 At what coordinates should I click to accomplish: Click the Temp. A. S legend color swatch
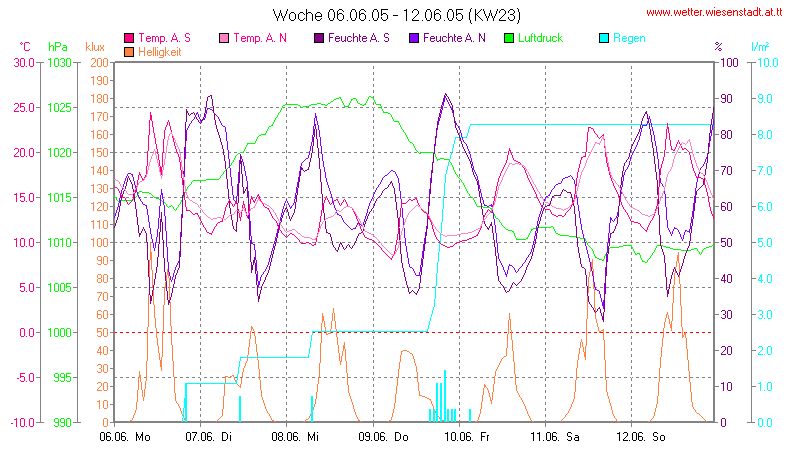click(129, 38)
